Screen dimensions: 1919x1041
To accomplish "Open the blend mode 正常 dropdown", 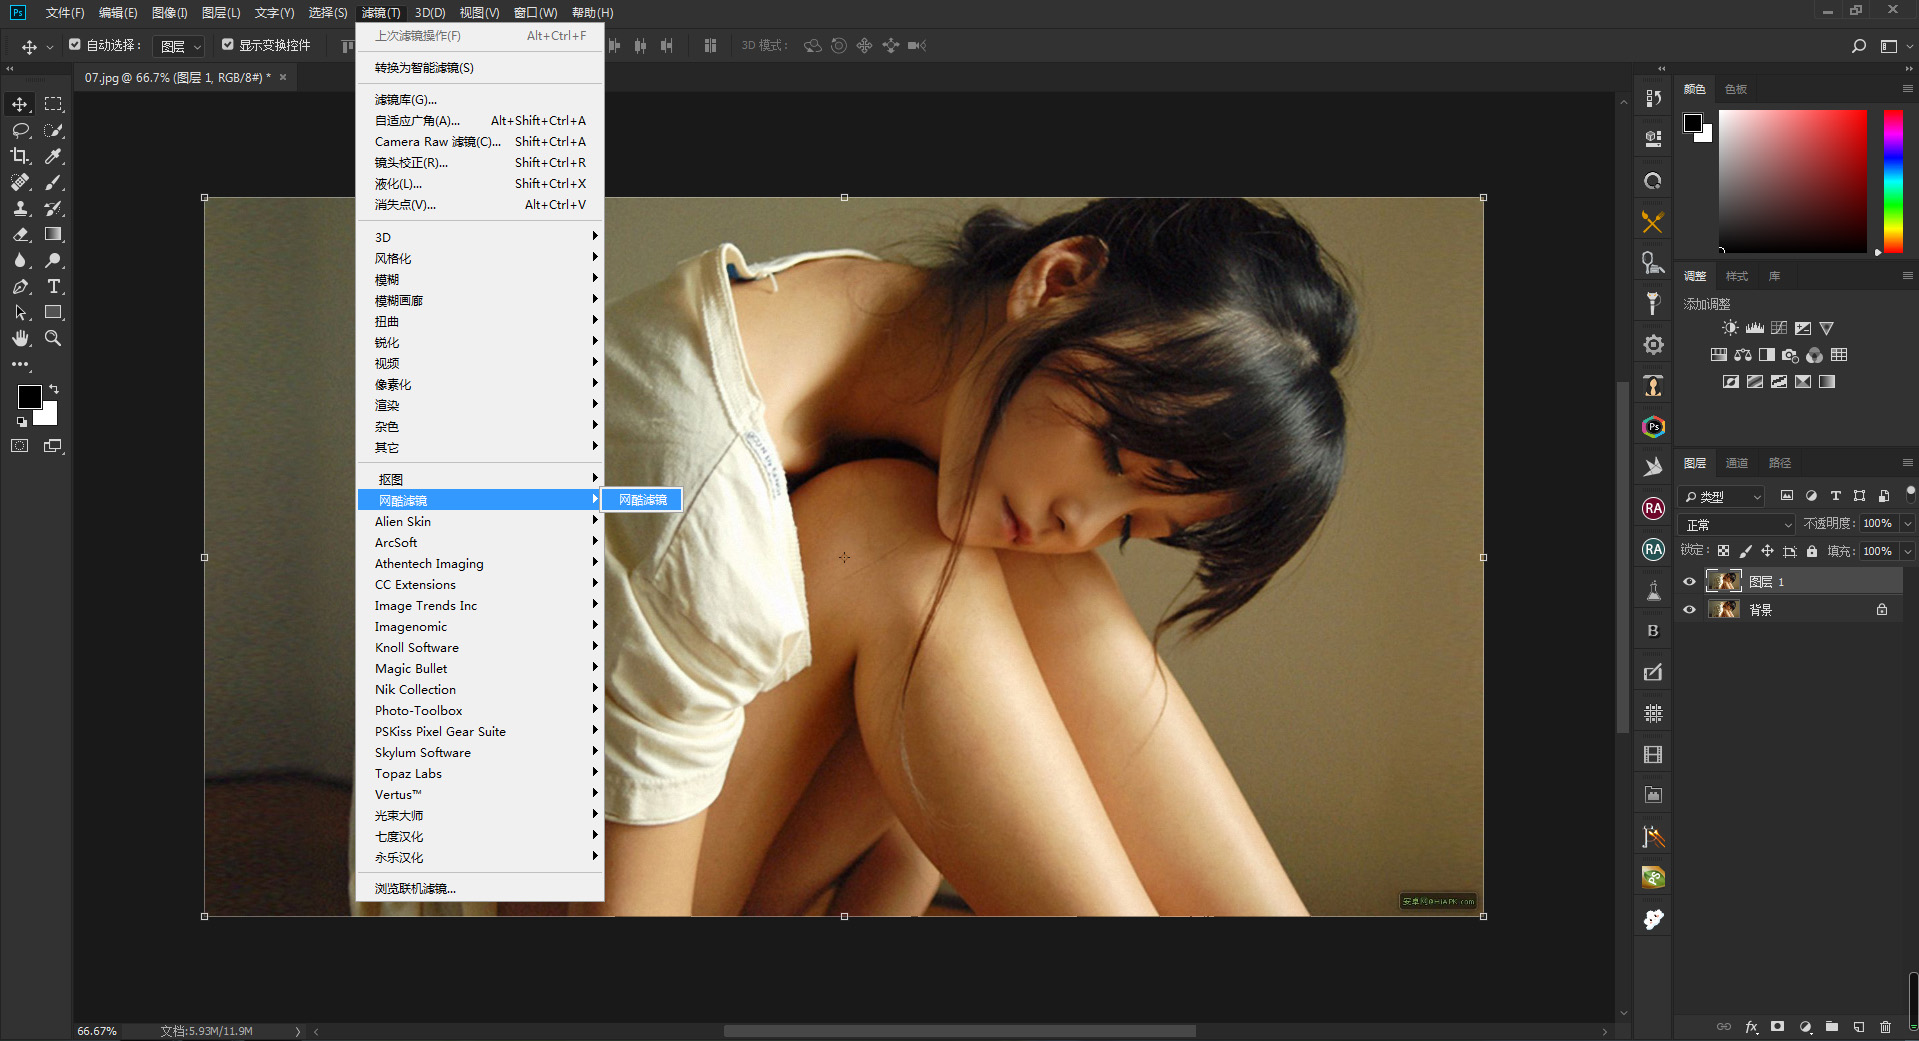I will (1738, 524).
